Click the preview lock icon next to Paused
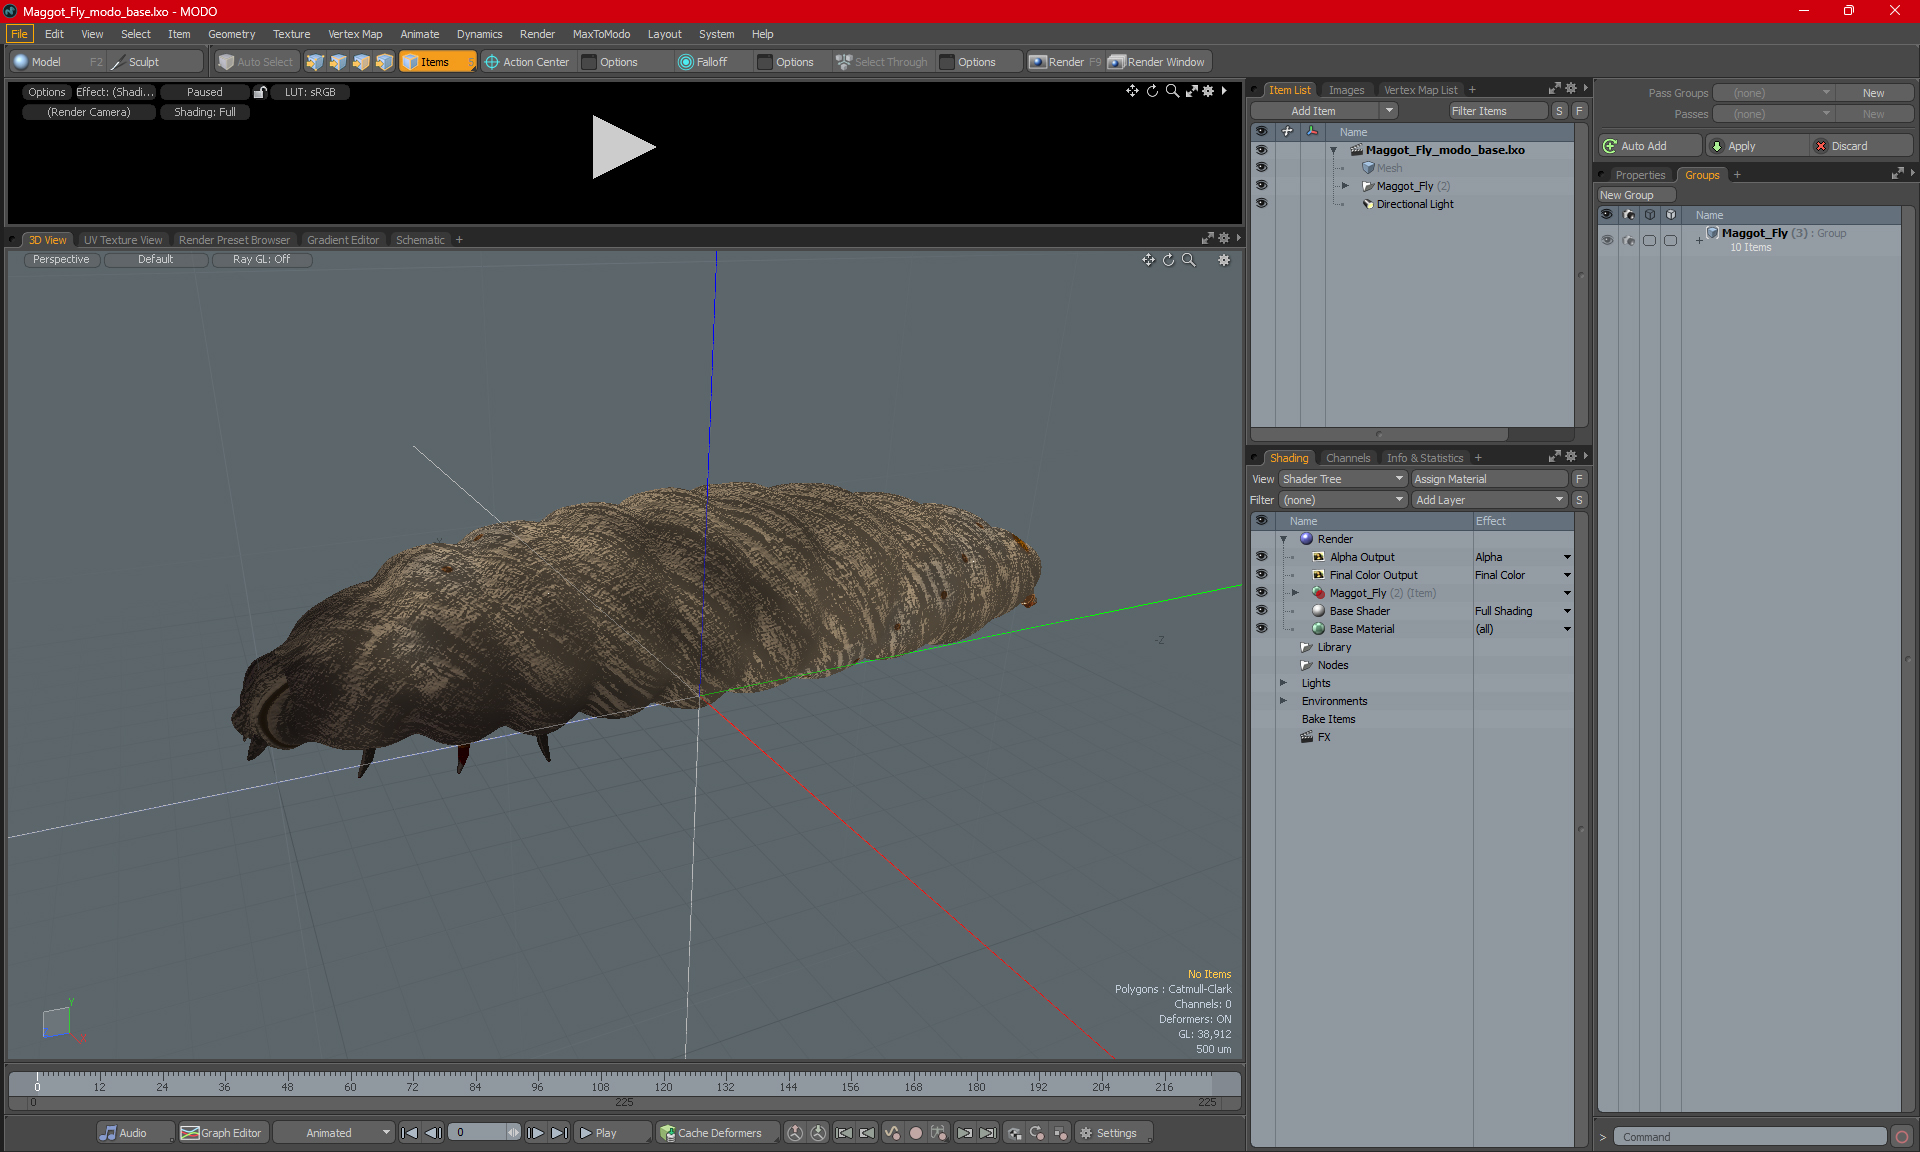 tap(260, 92)
